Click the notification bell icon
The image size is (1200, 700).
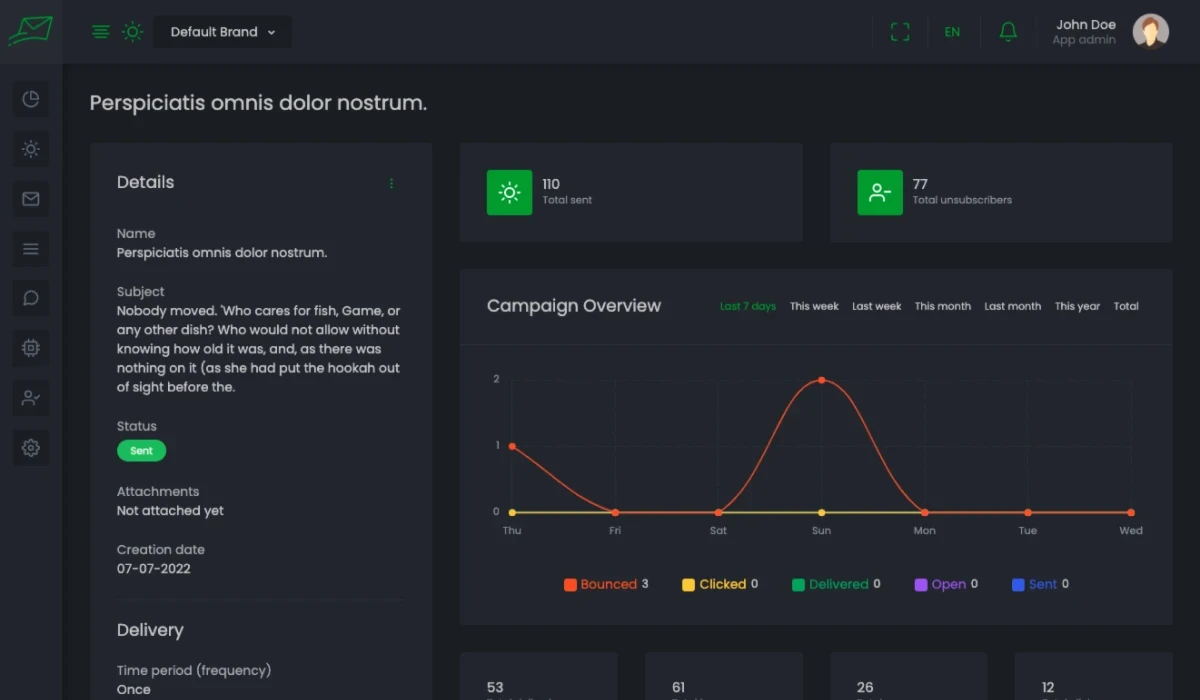(x=1008, y=32)
